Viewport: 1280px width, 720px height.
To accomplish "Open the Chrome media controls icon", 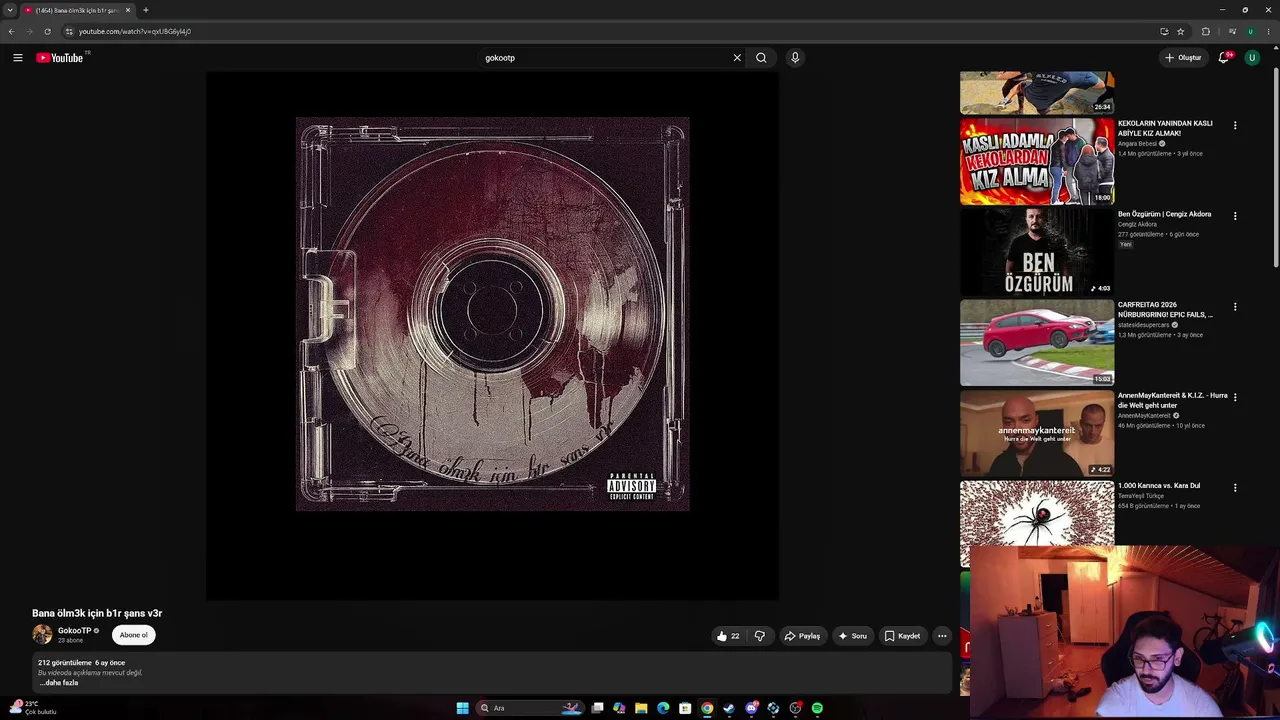I will pos(1232,31).
